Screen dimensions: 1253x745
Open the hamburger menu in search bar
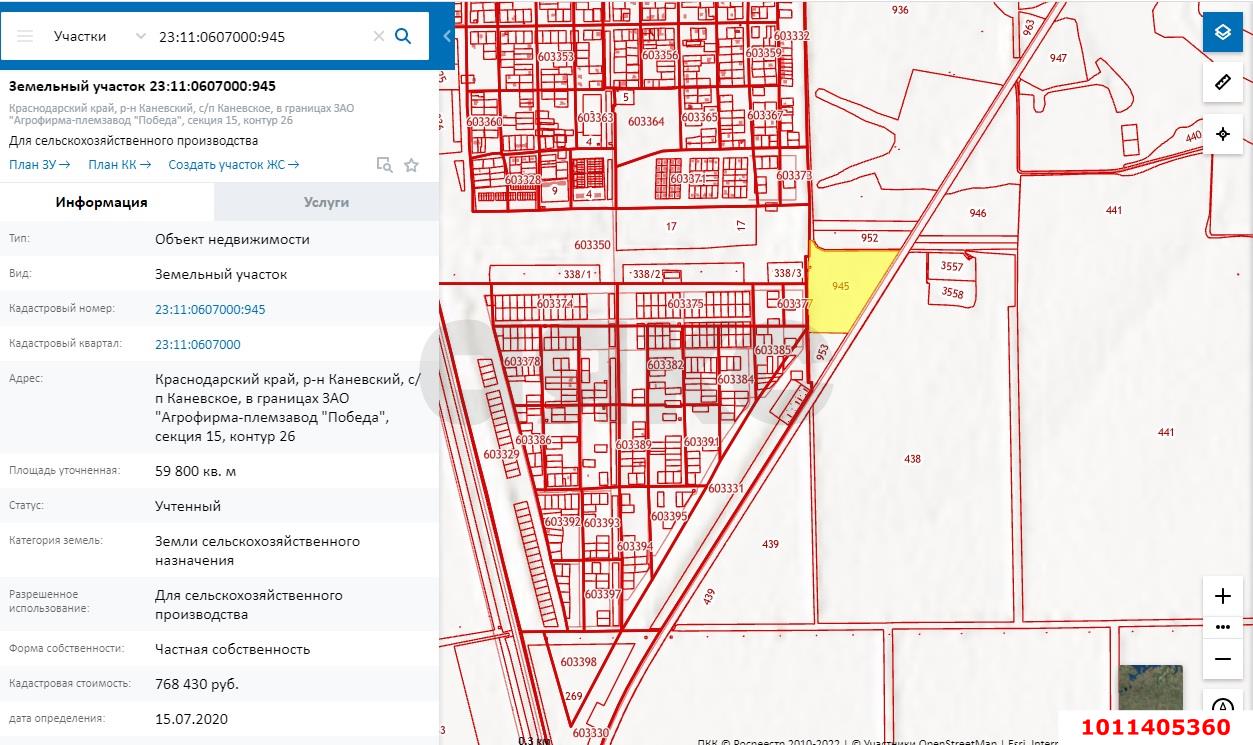click(26, 36)
